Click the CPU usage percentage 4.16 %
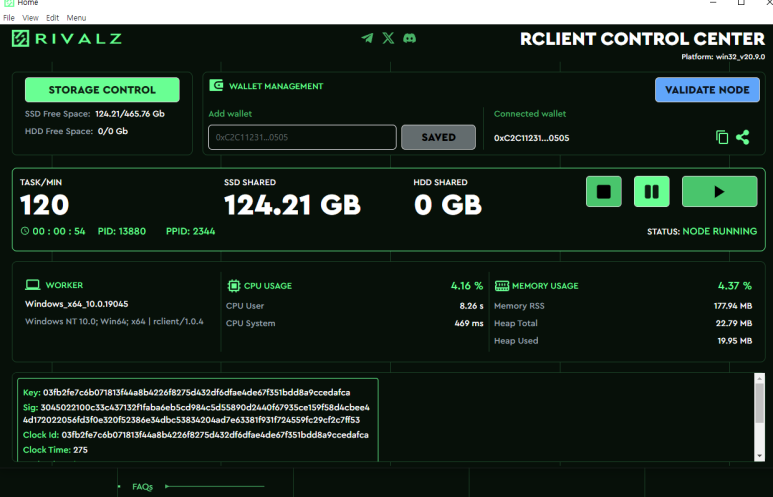 (467, 285)
